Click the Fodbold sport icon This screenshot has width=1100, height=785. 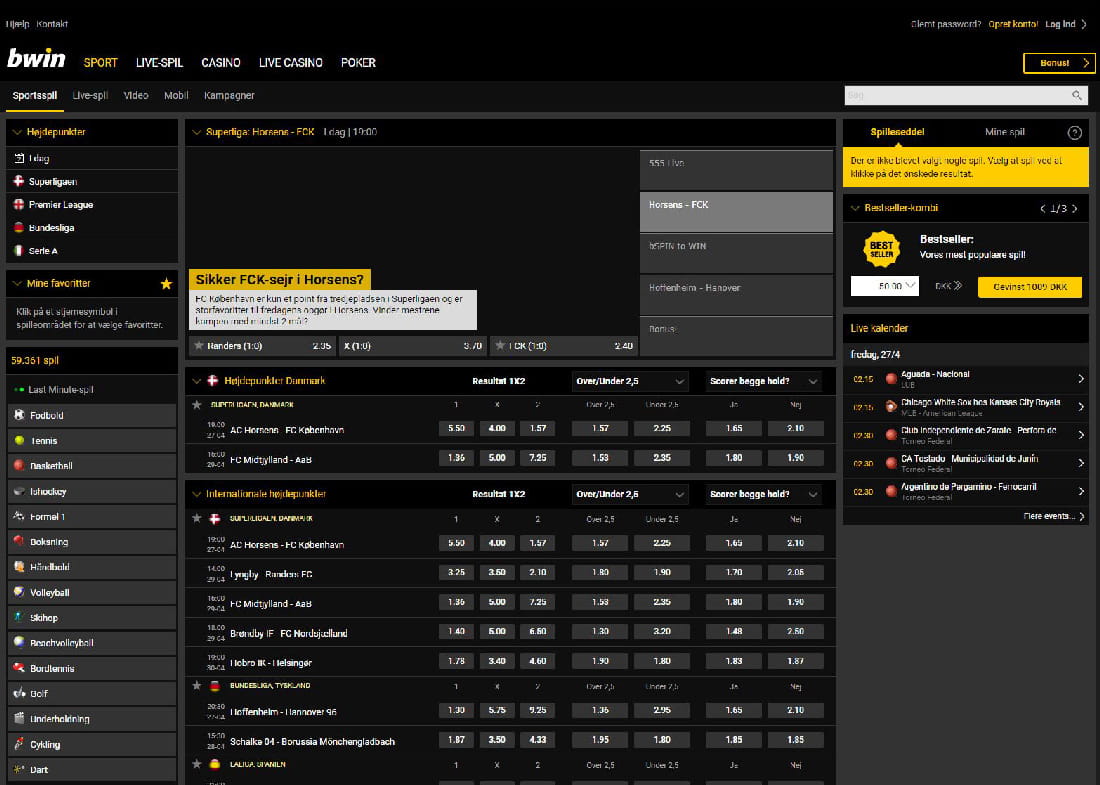click(20, 415)
